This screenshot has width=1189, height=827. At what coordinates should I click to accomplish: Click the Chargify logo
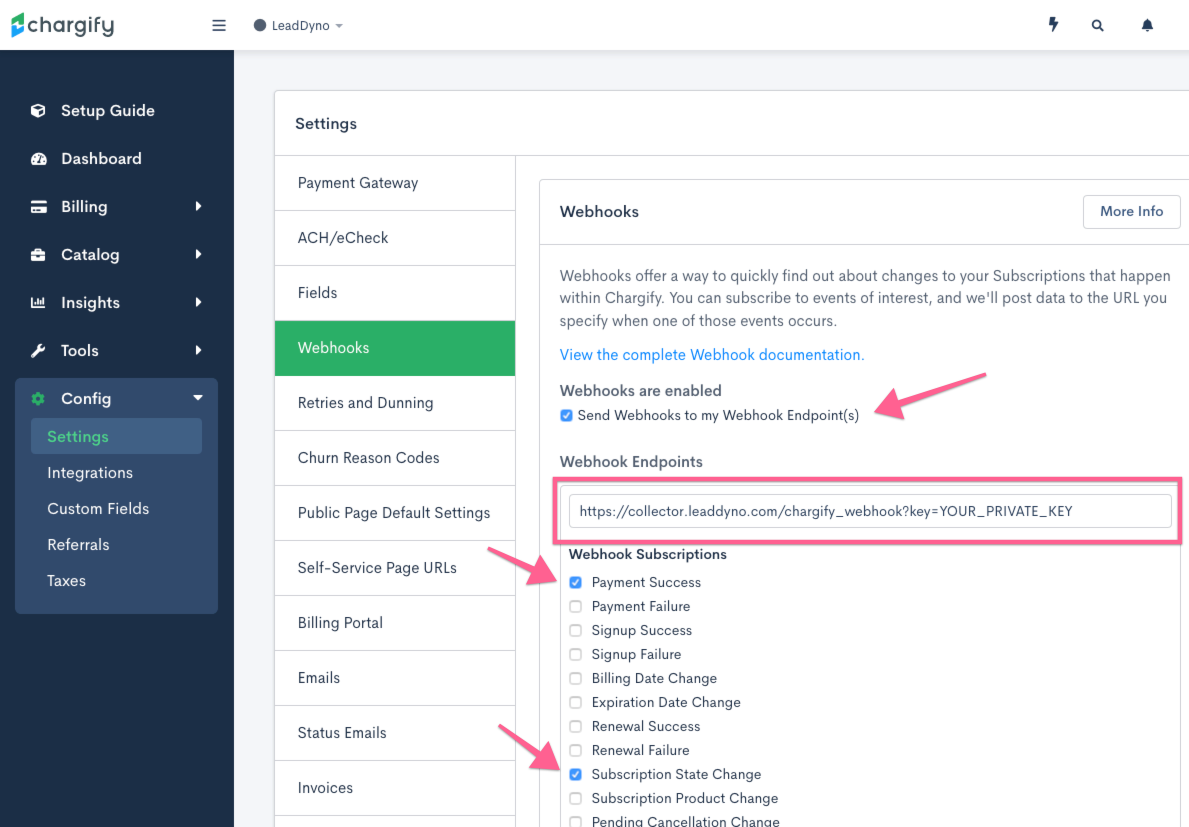pyautogui.click(x=62, y=25)
